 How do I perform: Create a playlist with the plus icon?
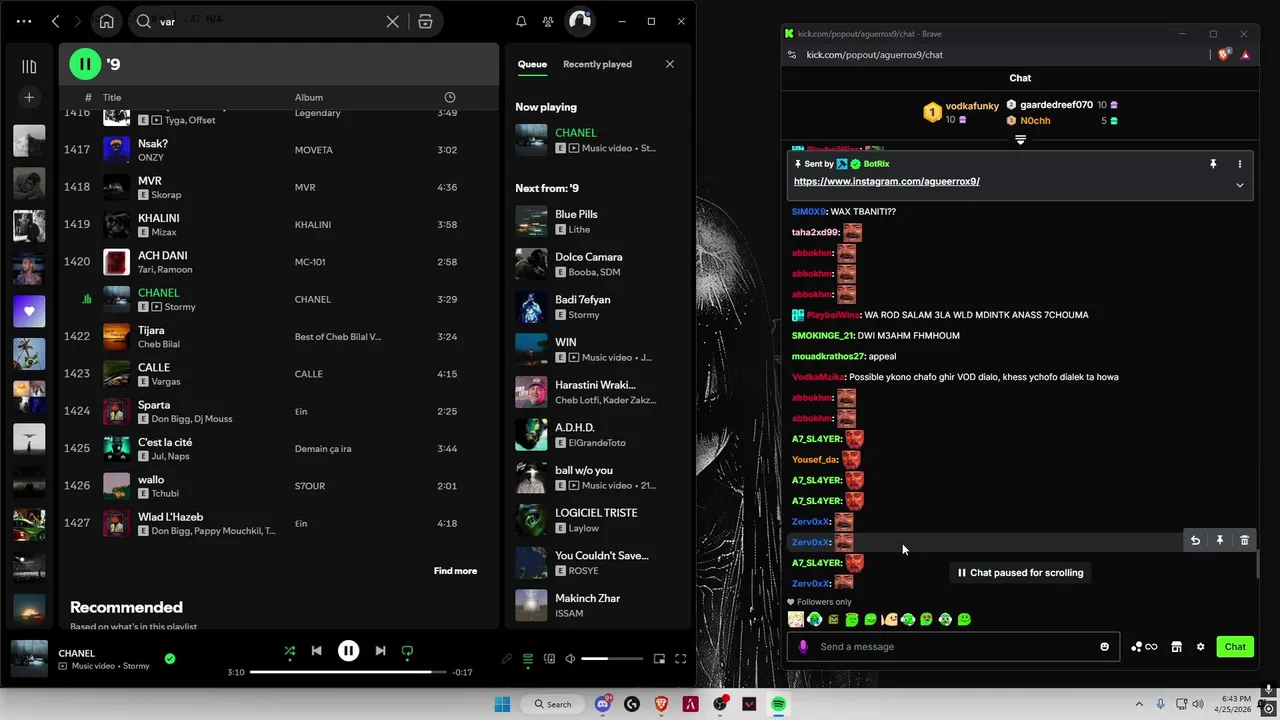click(29, 97)
